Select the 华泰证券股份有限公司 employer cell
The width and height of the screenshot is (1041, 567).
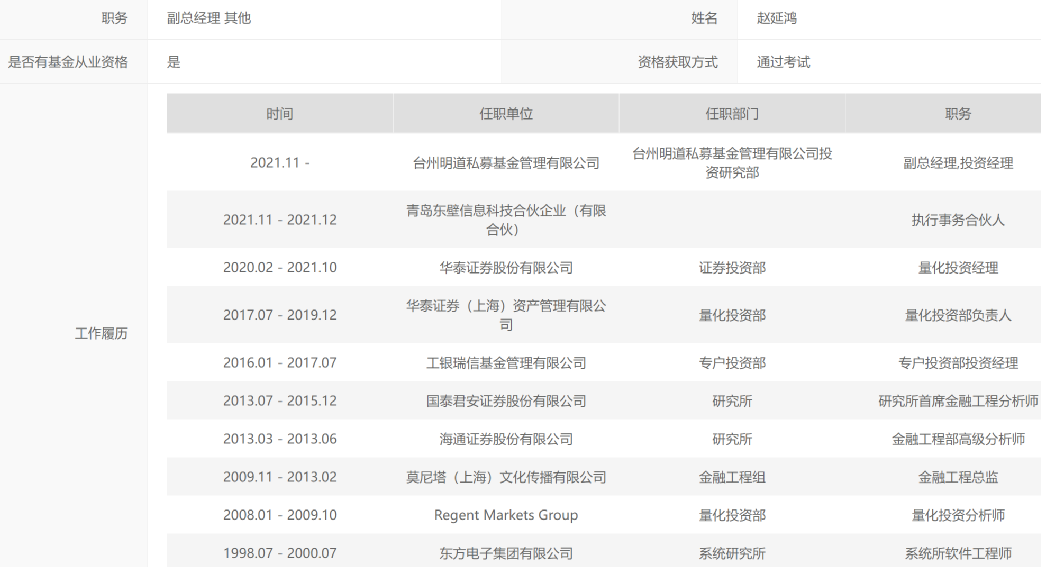pos(506,268)
